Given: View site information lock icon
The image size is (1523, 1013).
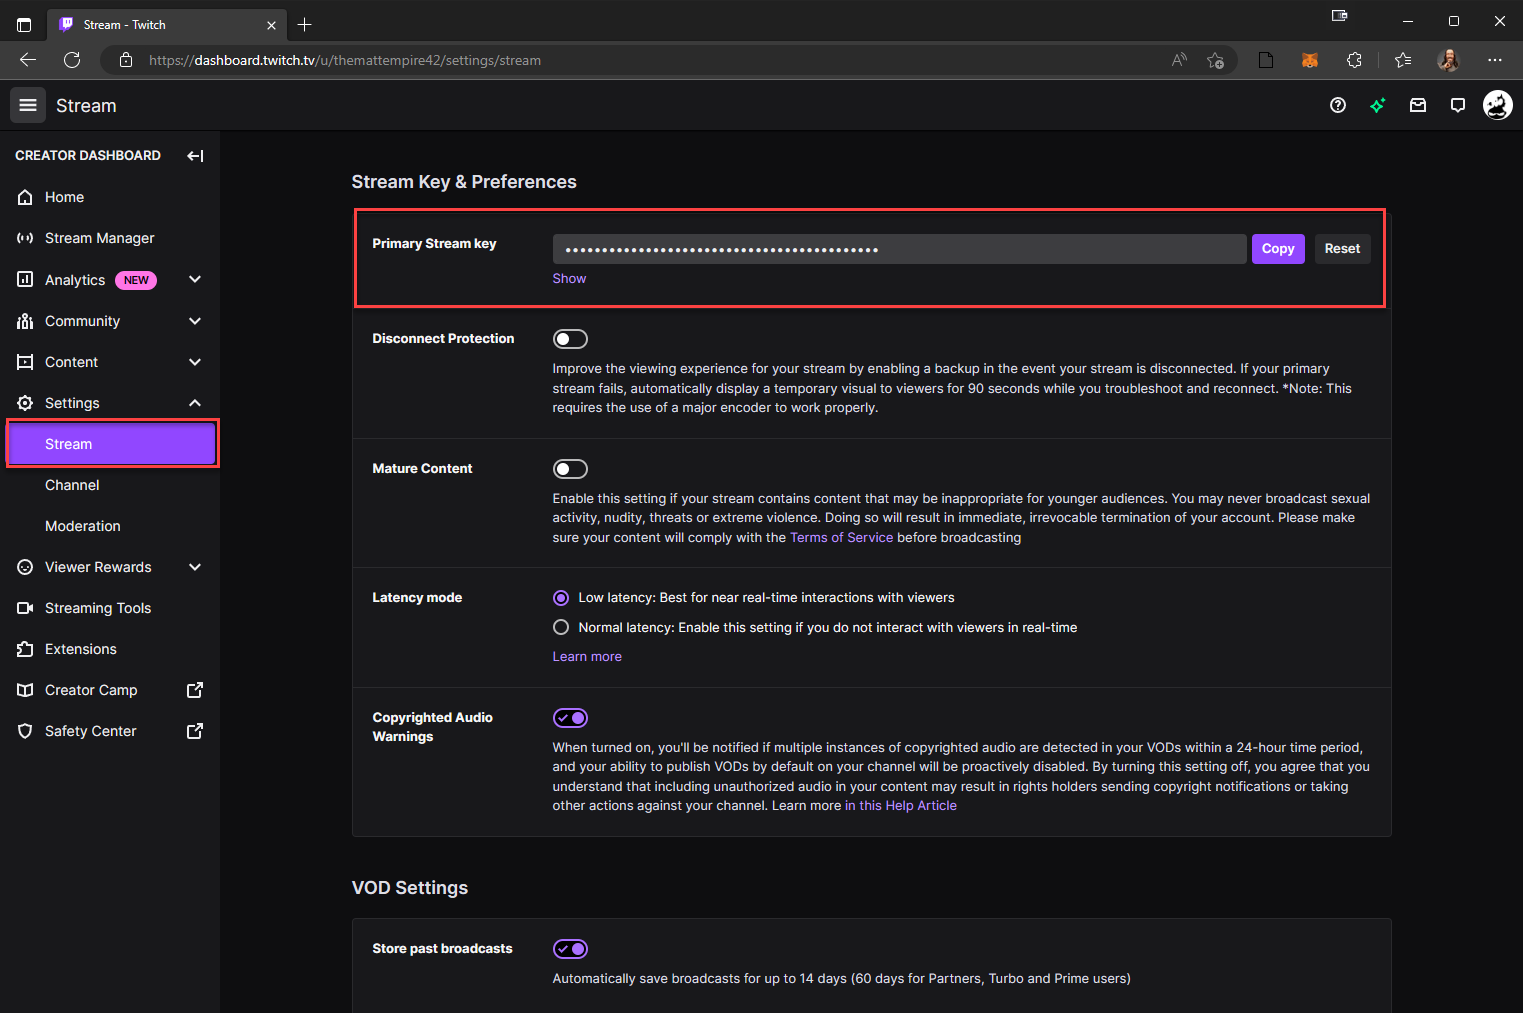Looking at the screenshot, I should click(x=126, y=60).
